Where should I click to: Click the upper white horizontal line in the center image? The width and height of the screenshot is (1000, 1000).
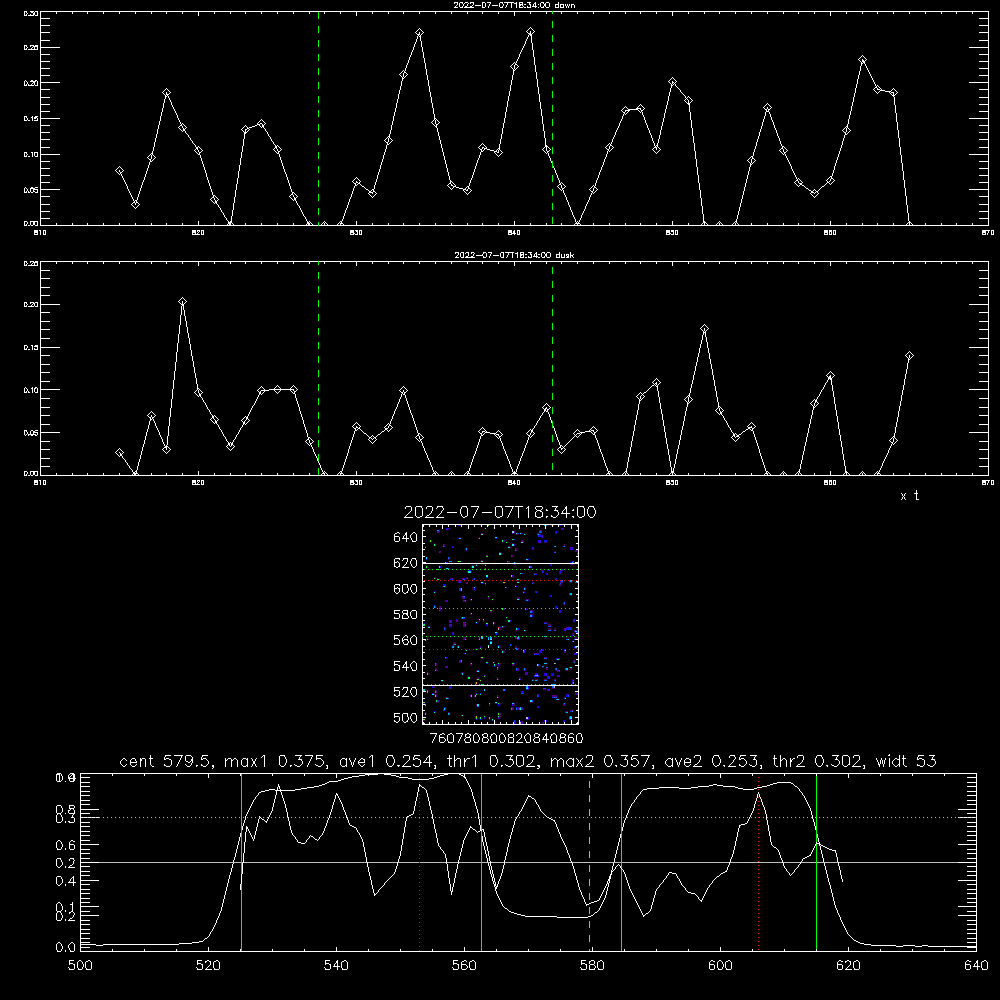500,563
